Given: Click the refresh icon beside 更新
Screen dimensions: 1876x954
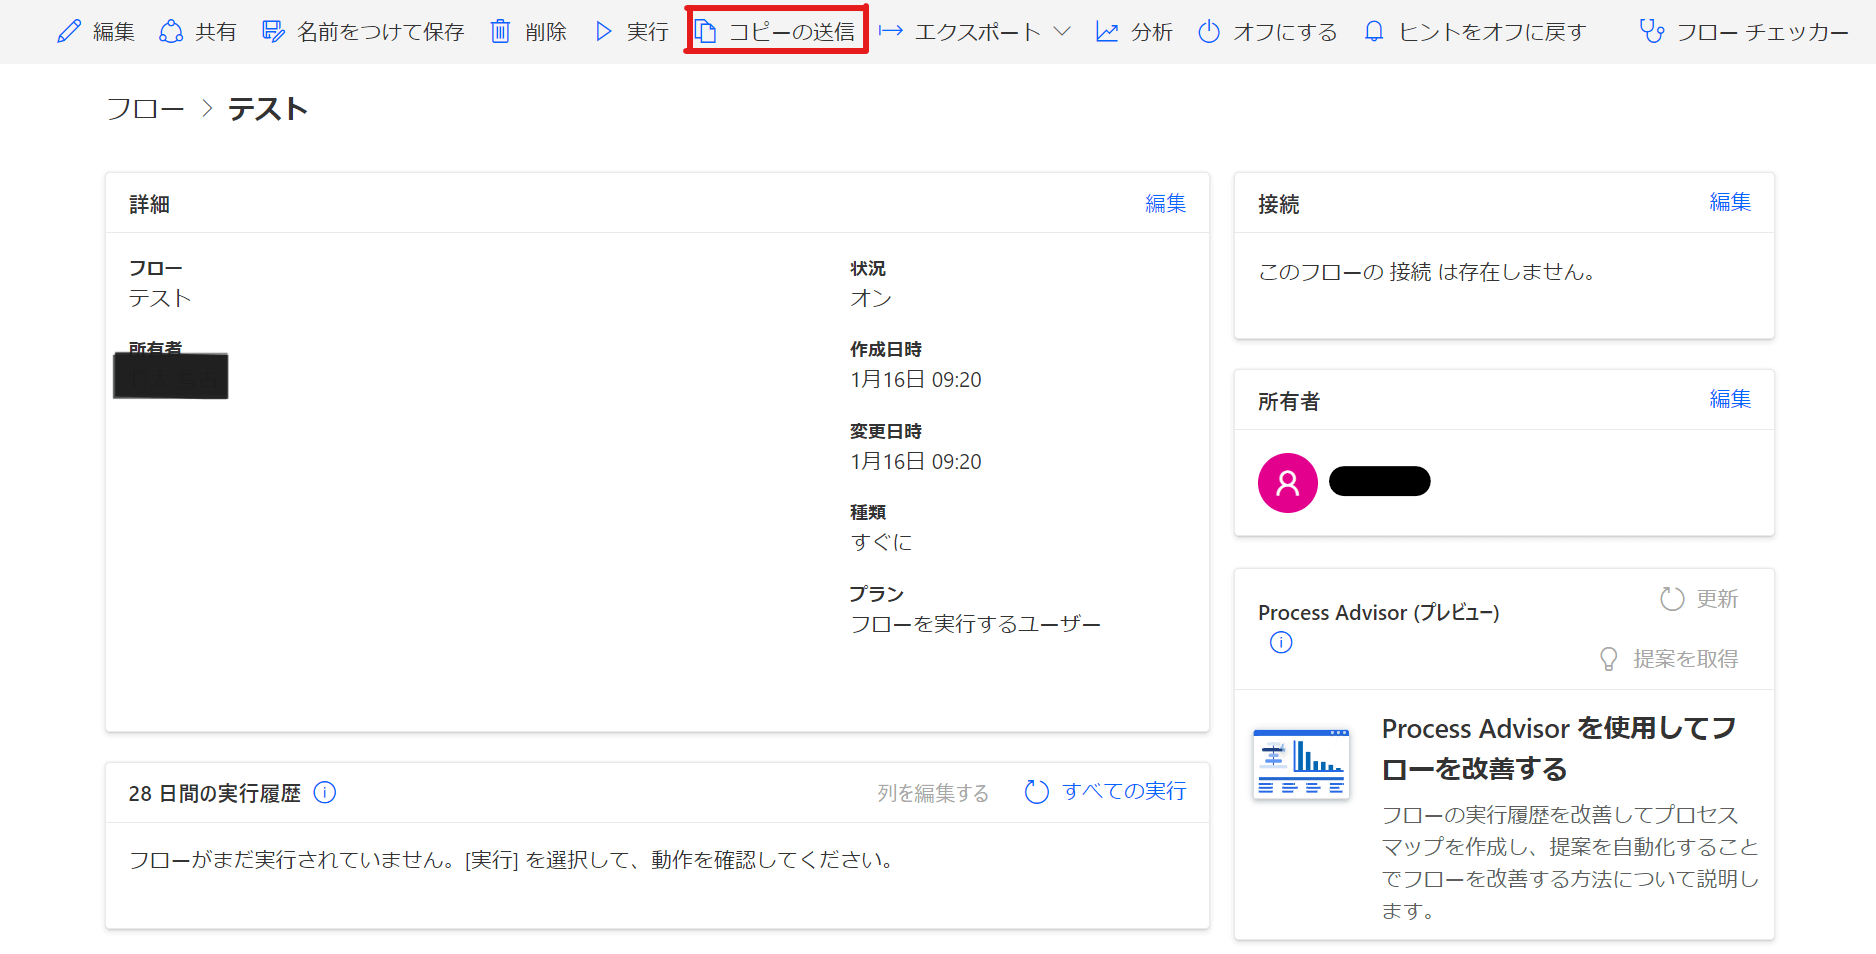Looking at the screenshot, I should pos(1672,599).
